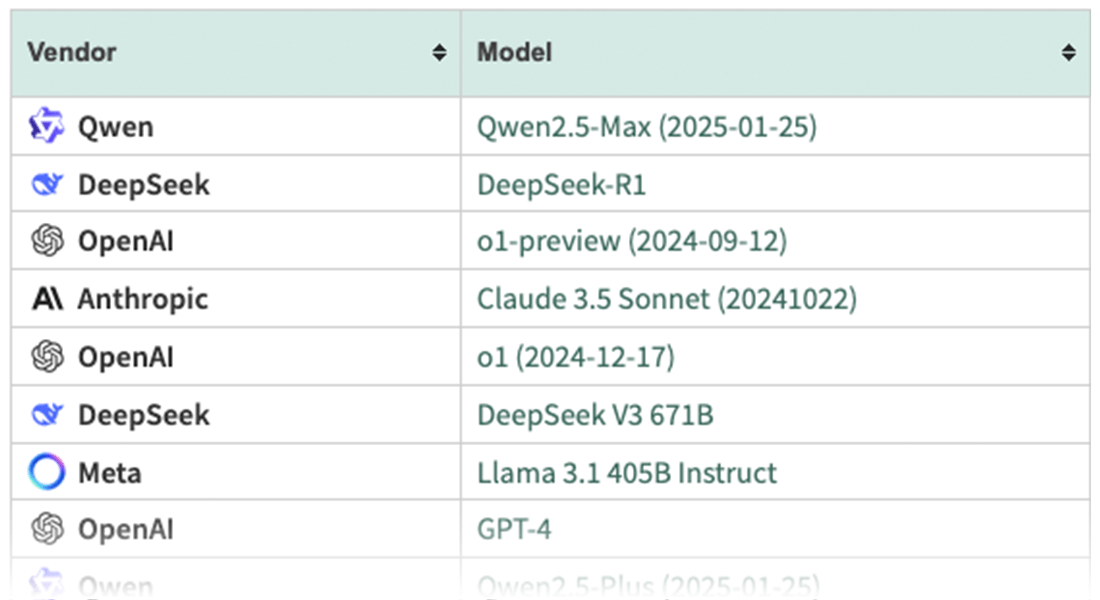This screenshot has height=600, width=1100.
Task: Sort table using Model column arrows
Action: point(1069,53)
